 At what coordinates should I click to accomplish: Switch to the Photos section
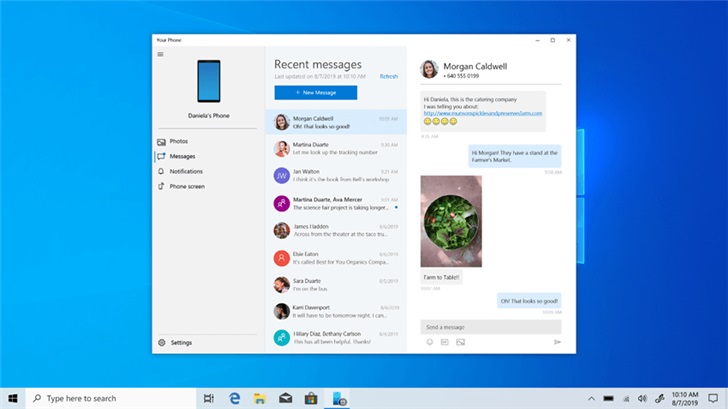(178, 141)
